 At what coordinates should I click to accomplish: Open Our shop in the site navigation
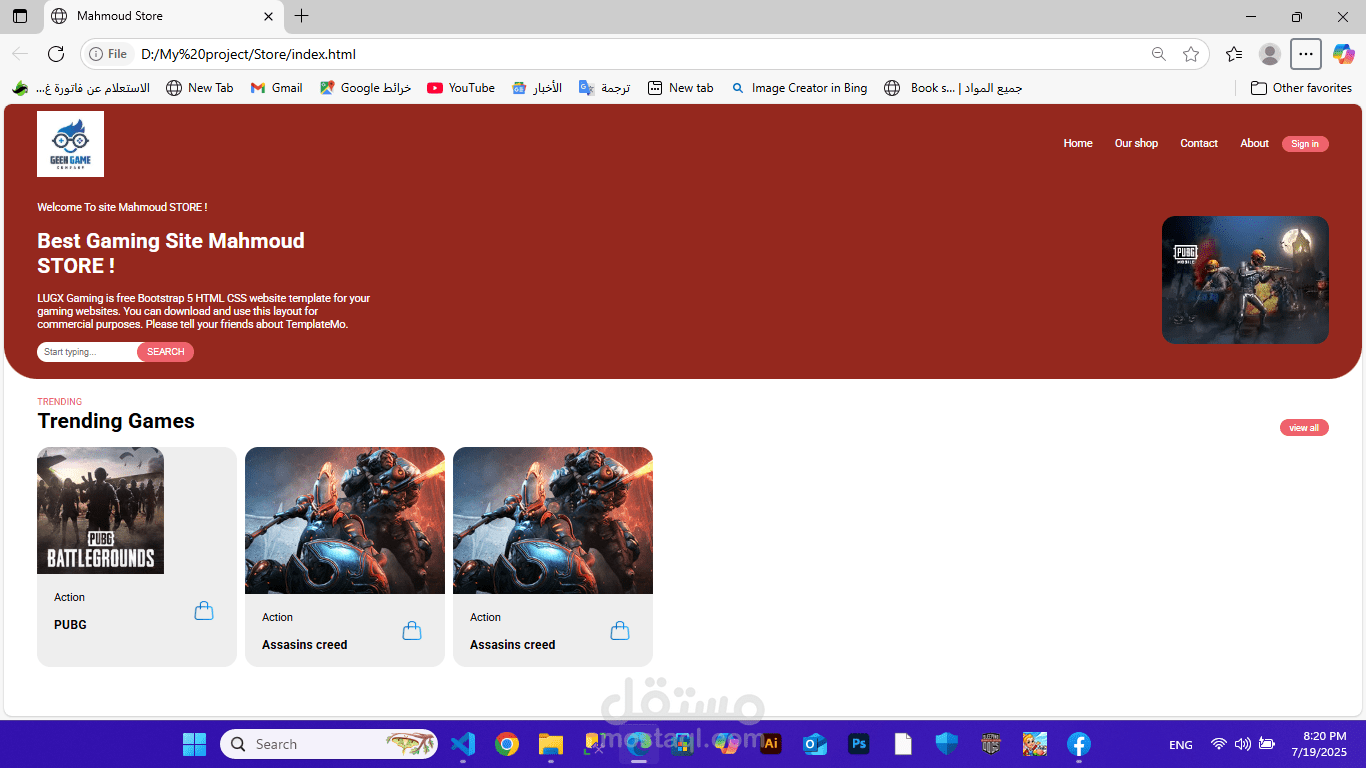point(1136,143)
